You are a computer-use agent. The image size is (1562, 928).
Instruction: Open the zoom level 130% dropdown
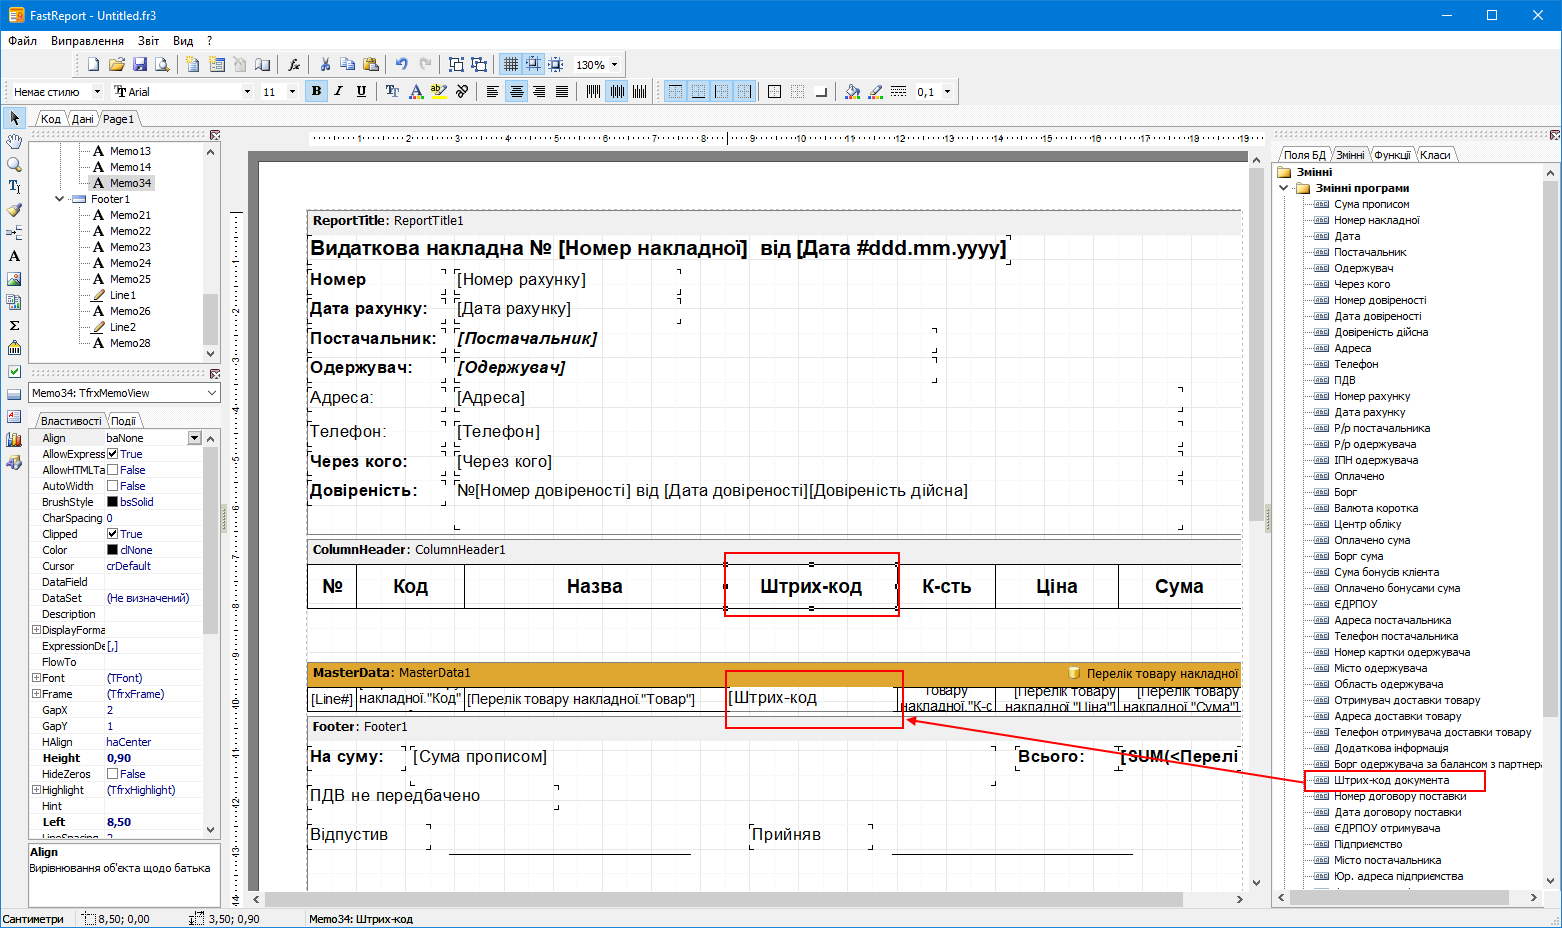pos(614,65)
